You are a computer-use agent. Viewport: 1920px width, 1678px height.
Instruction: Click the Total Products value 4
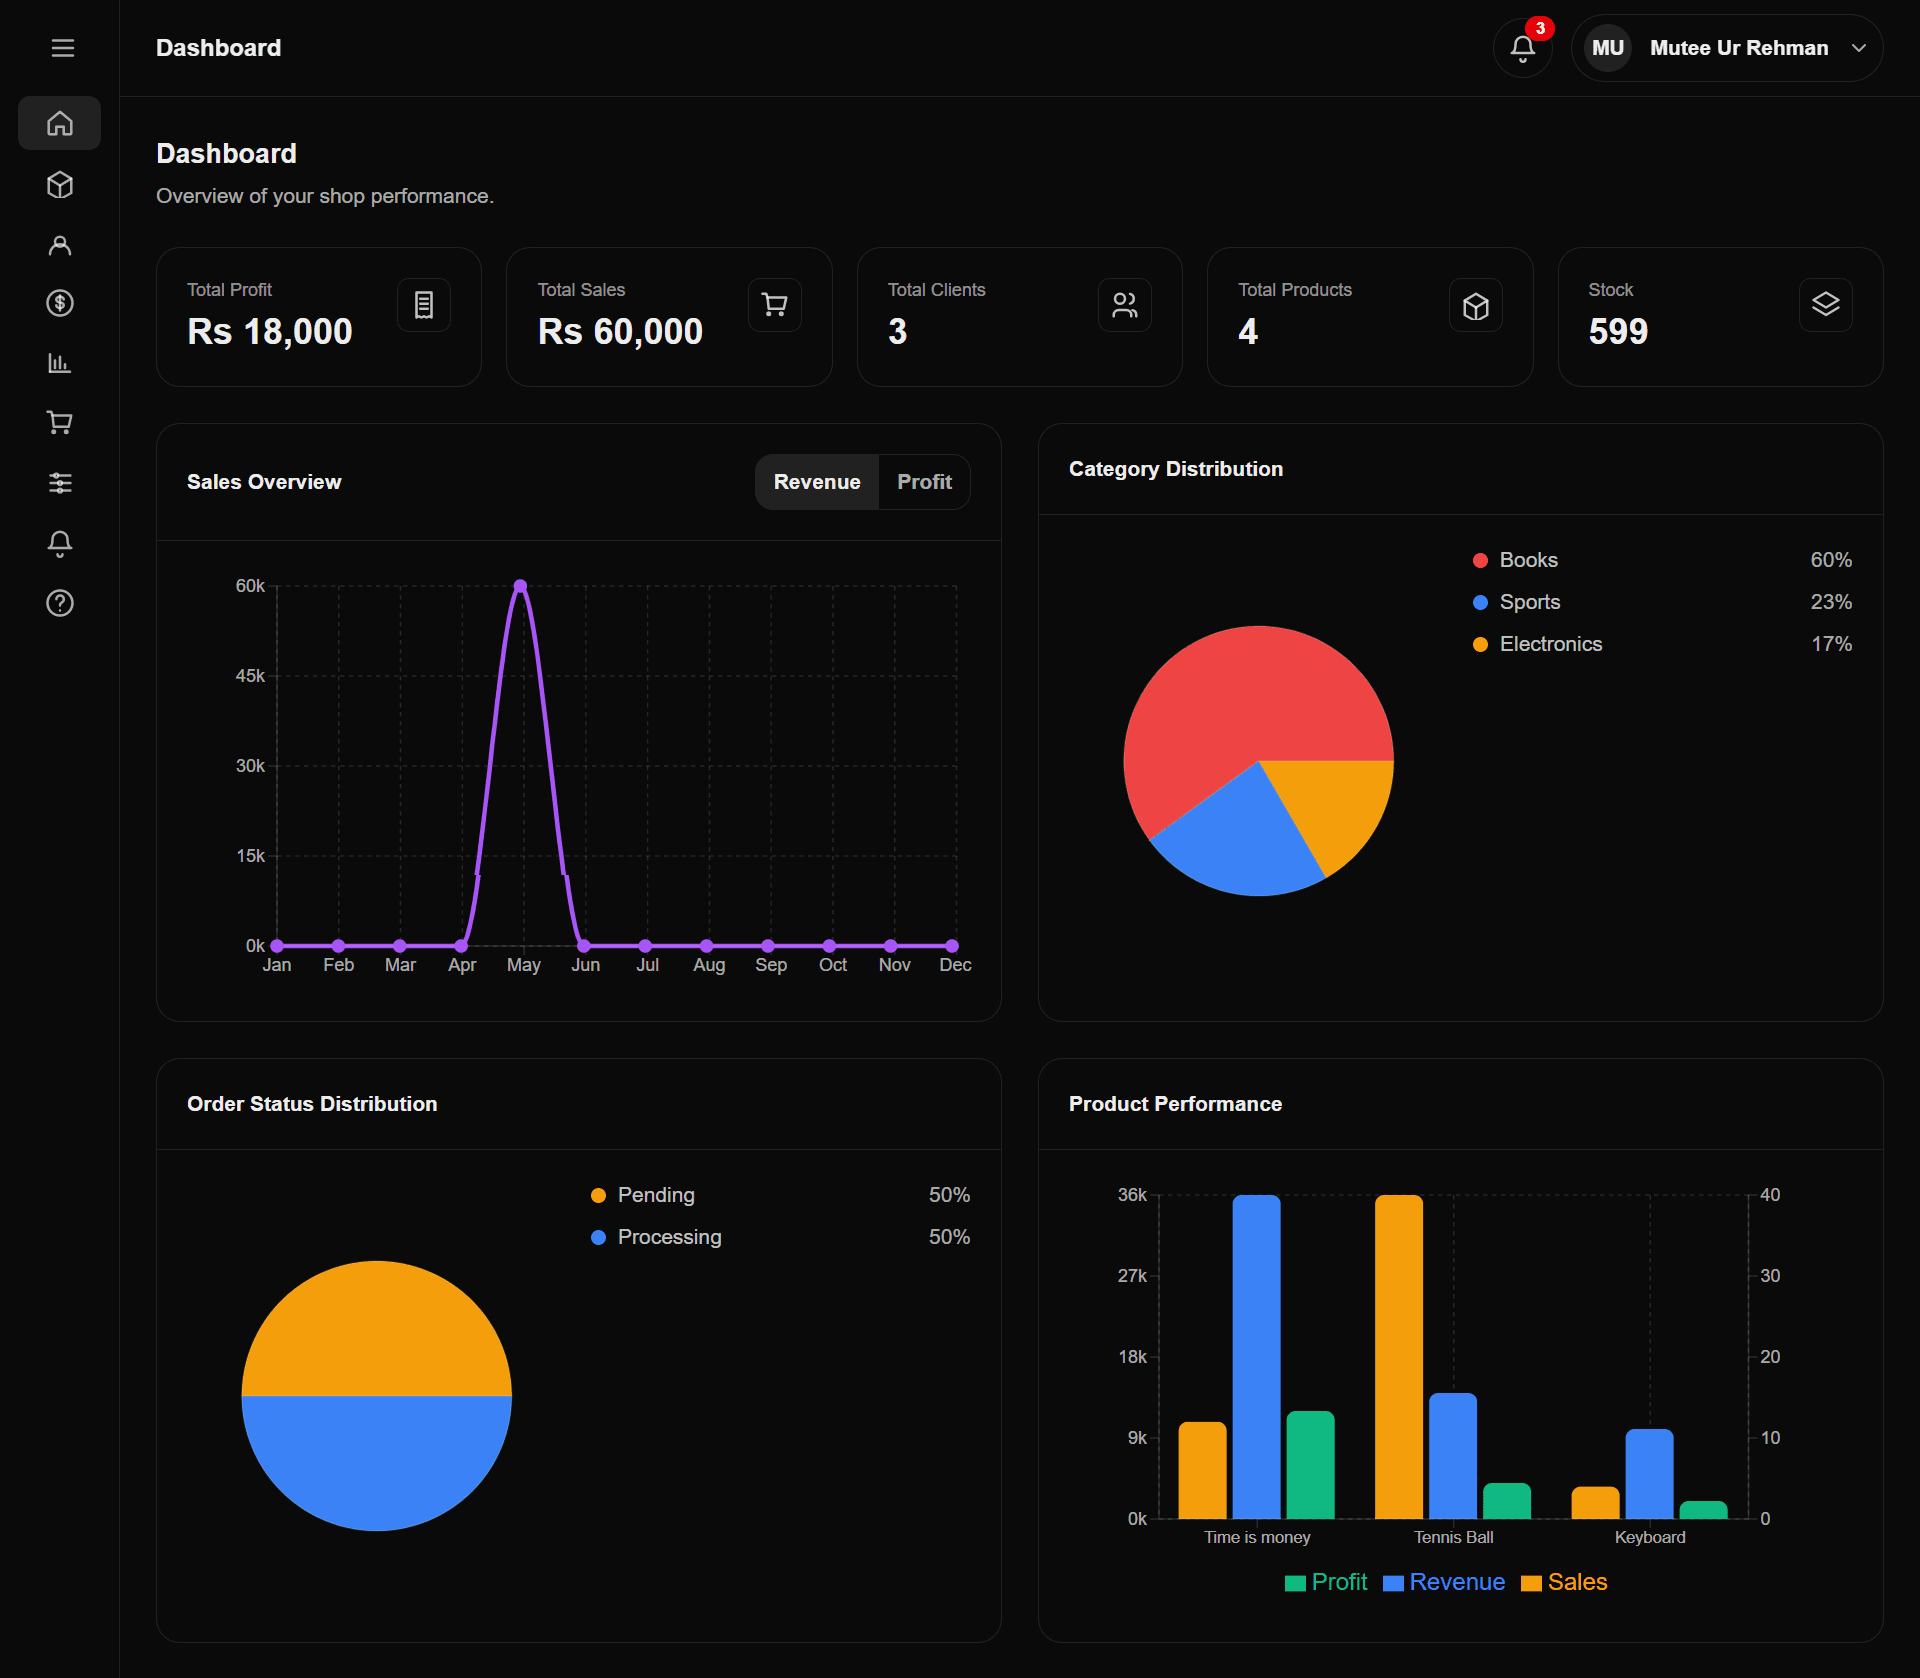pyautogui.click(x=1248, y=331)
